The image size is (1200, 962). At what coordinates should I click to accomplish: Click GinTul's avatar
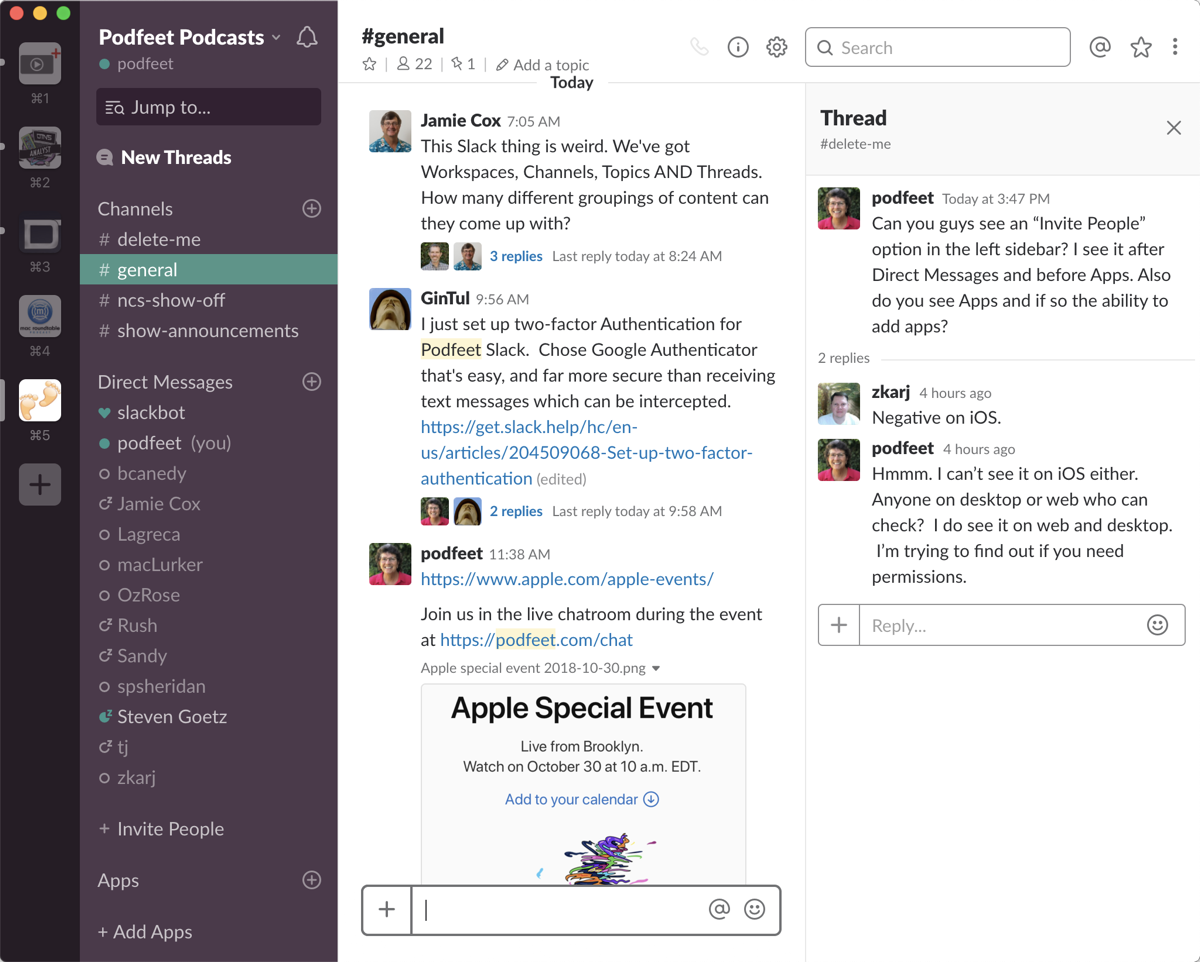tap(390, 309)
